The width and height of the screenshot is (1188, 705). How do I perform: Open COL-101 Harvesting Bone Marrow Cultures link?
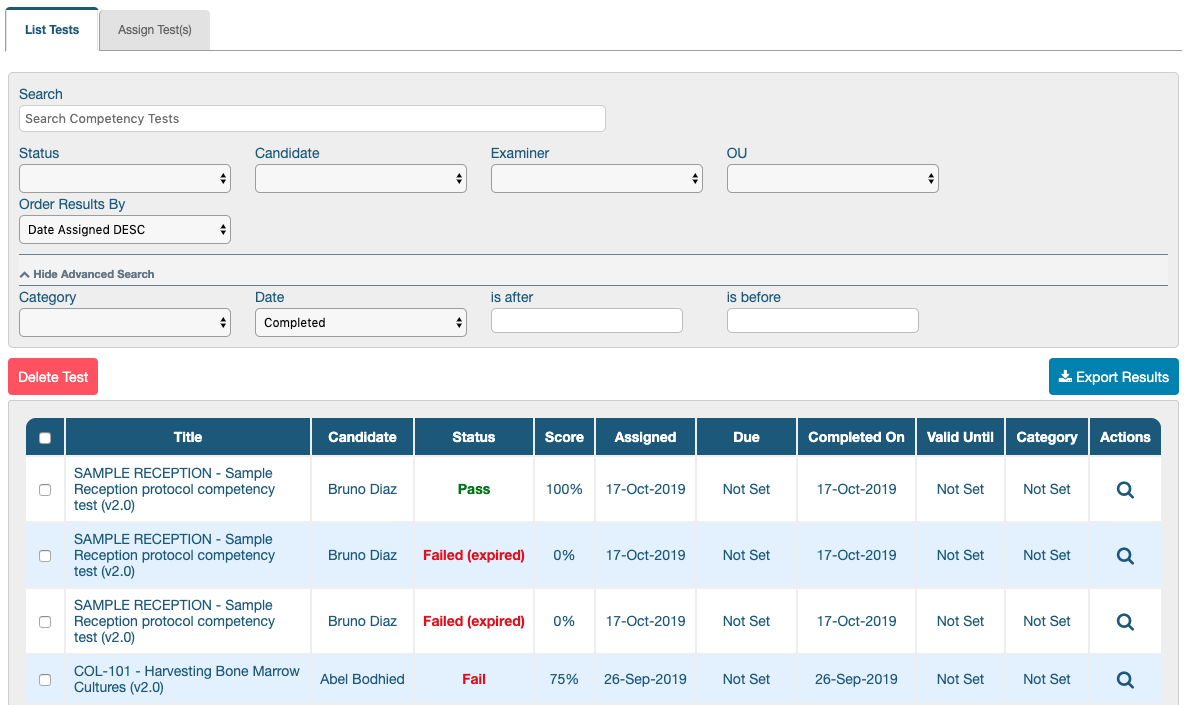point(186,679)
